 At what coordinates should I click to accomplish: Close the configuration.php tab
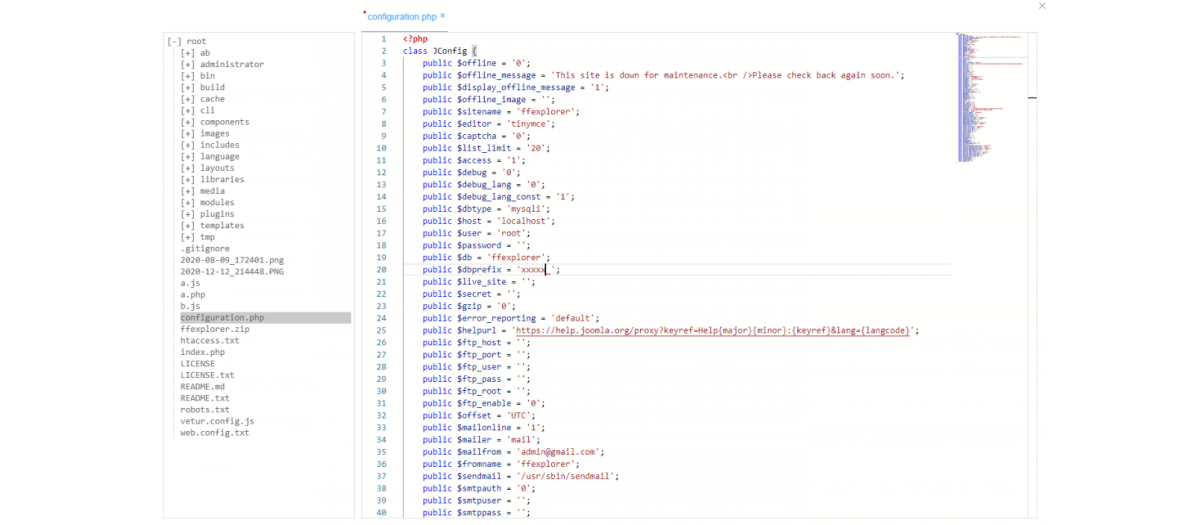[443, 17]
